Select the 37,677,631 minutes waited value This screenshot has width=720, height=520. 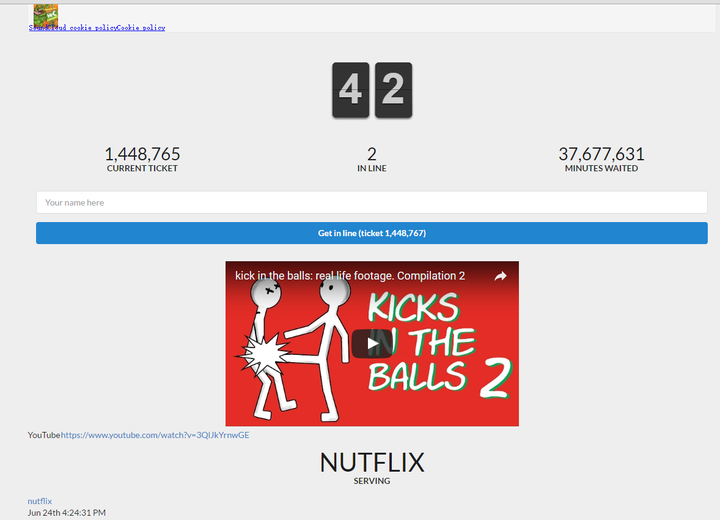[602, 154]
